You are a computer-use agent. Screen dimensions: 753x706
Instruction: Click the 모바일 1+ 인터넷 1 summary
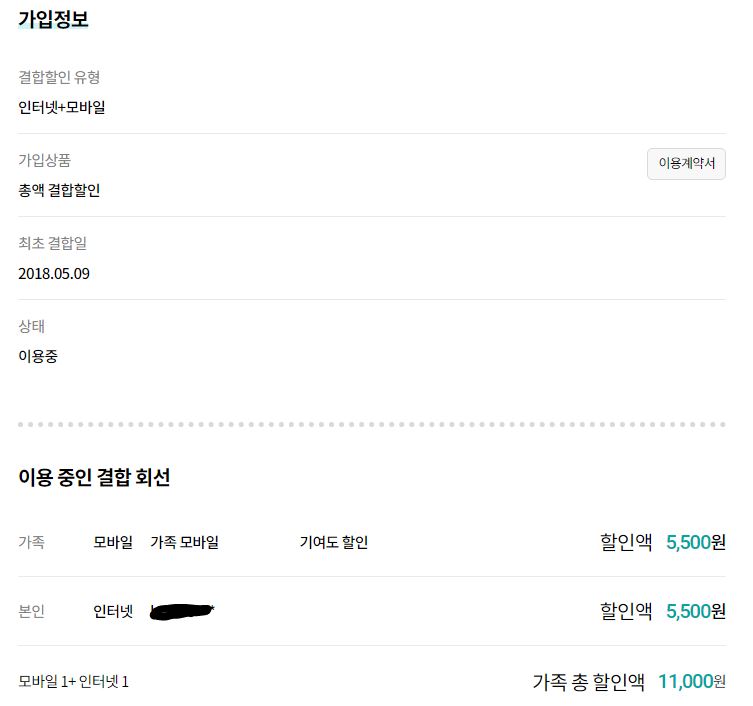click(74, 682)
